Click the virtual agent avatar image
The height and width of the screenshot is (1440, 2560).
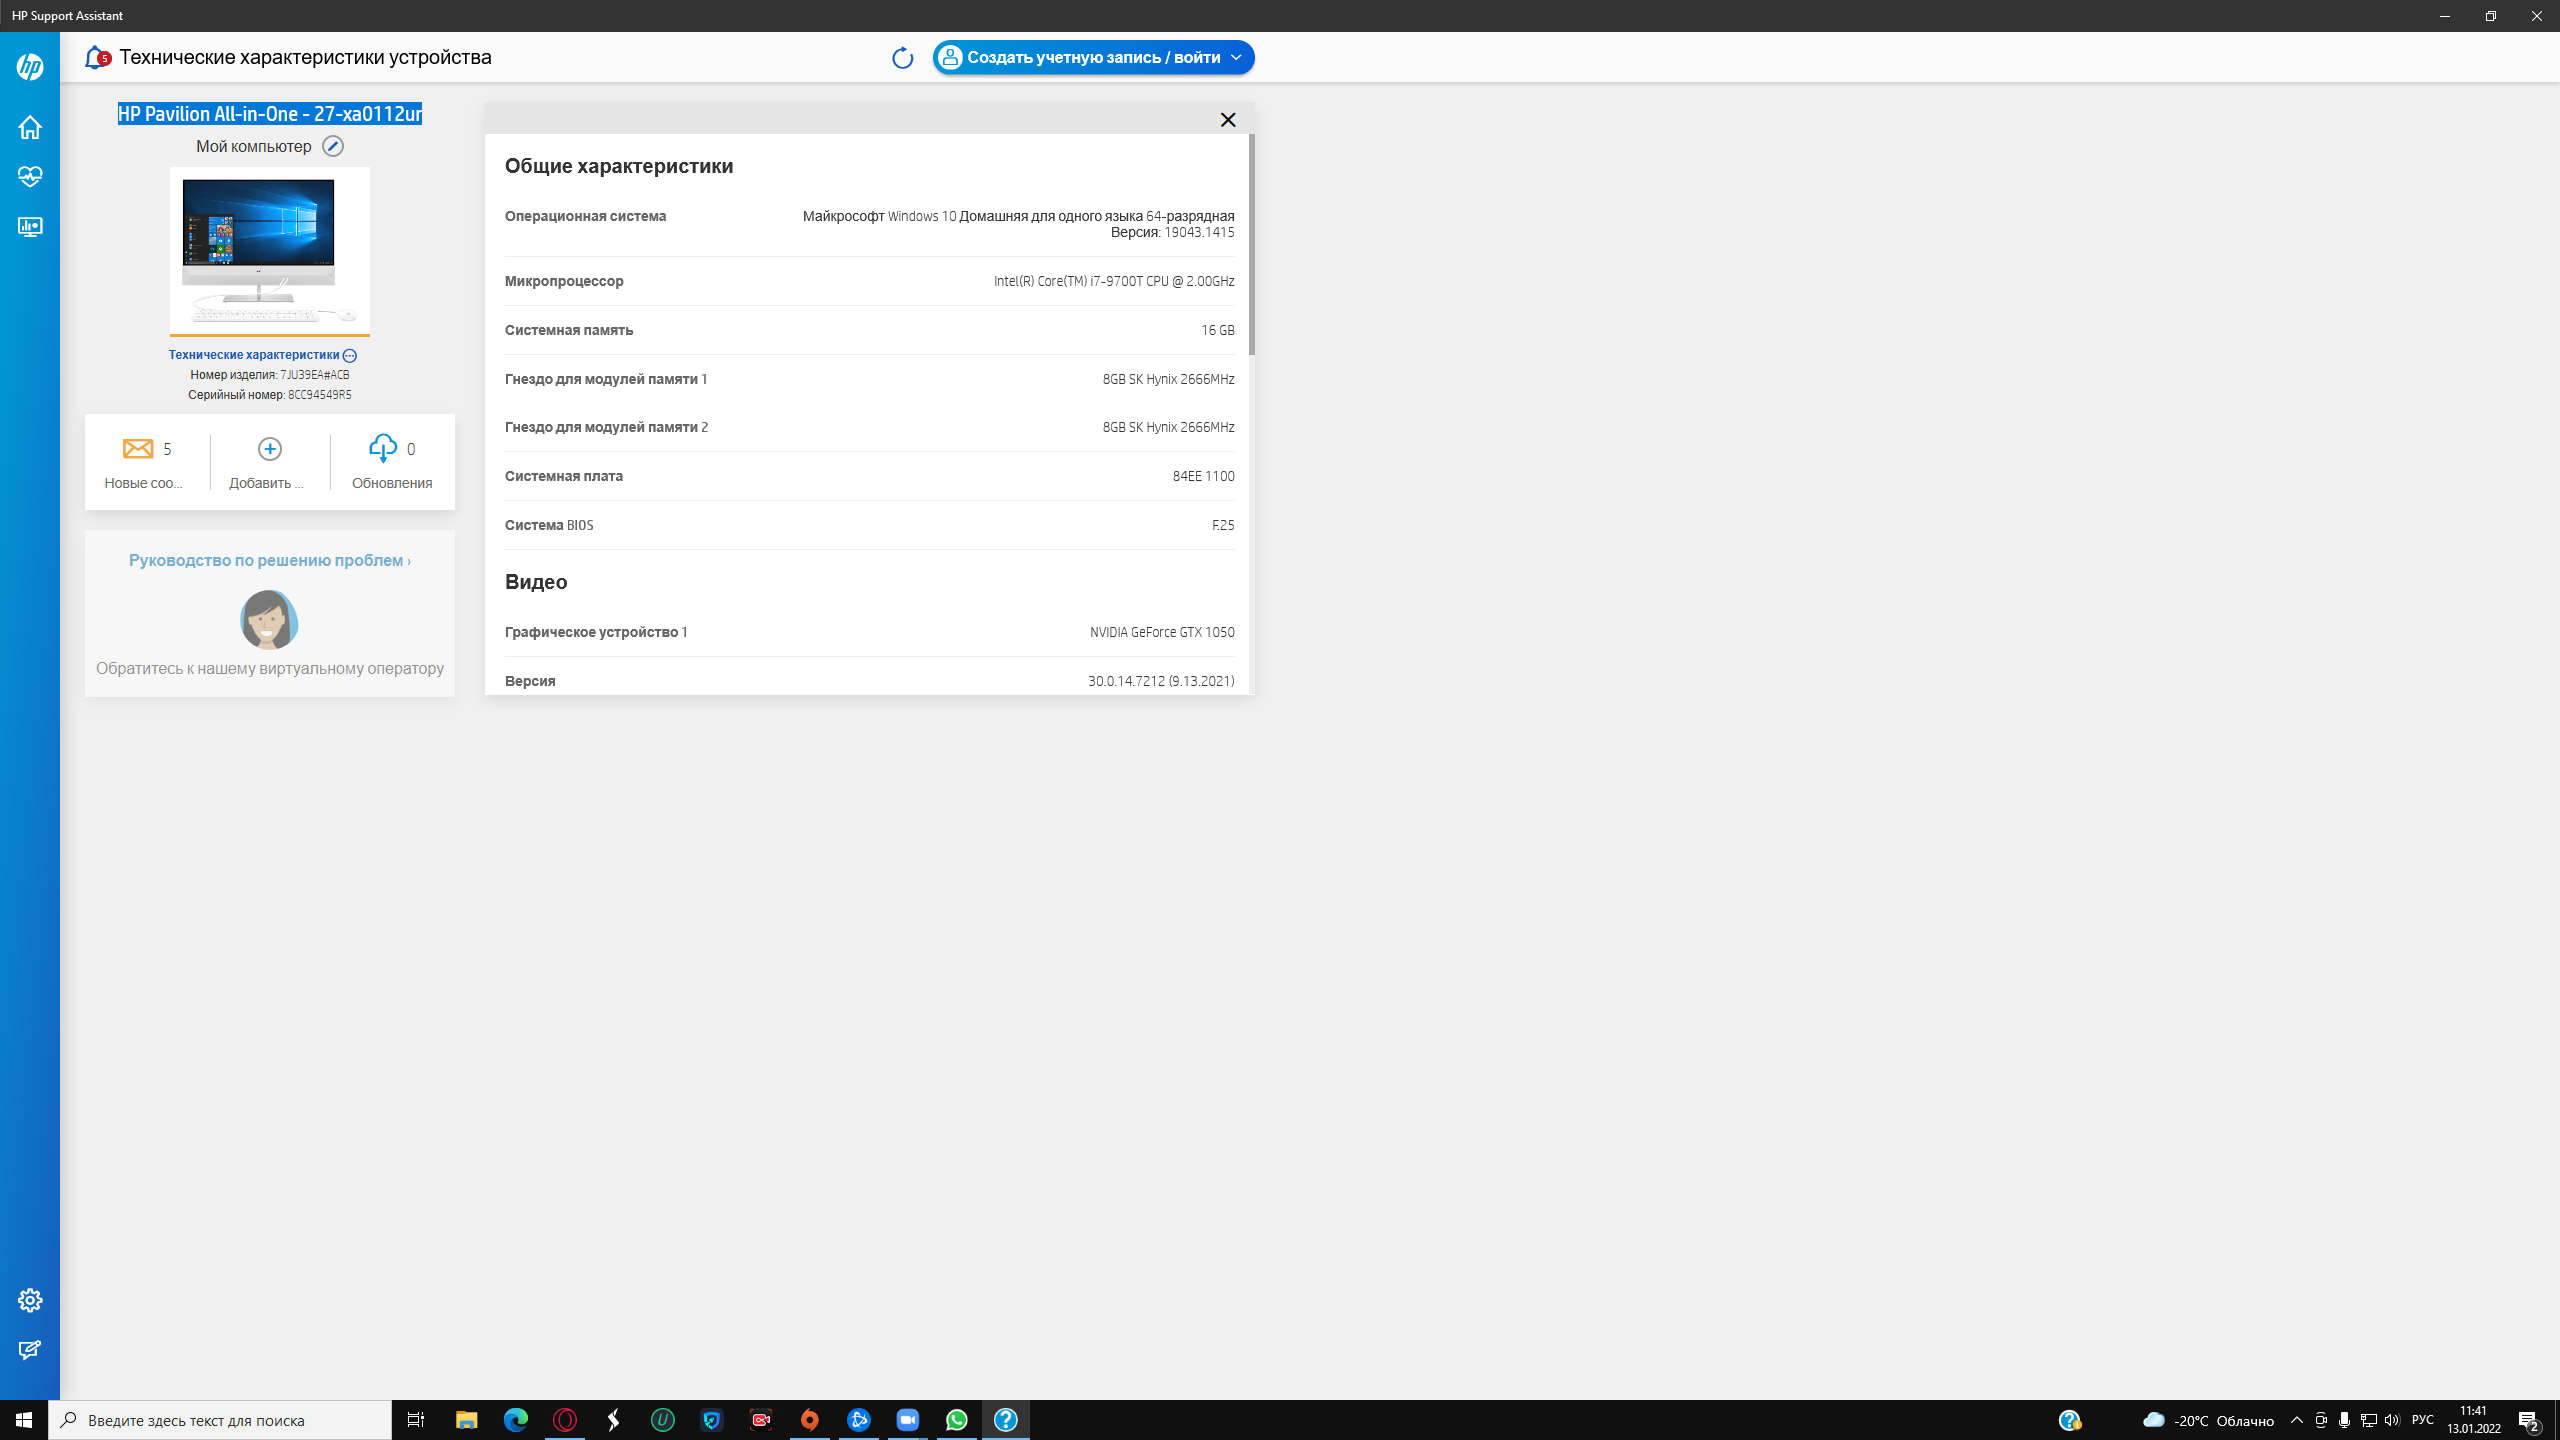(268, 619)
